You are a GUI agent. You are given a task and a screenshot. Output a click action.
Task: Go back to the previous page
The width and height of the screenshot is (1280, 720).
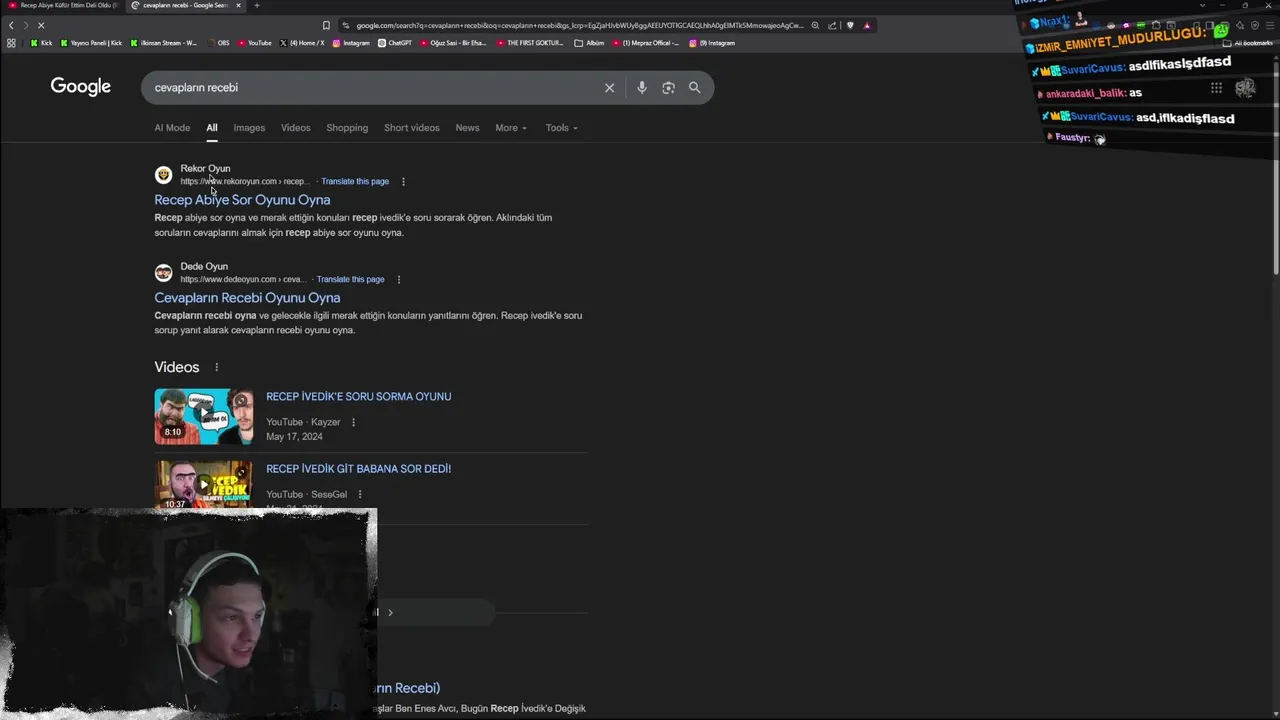[11, 25]
